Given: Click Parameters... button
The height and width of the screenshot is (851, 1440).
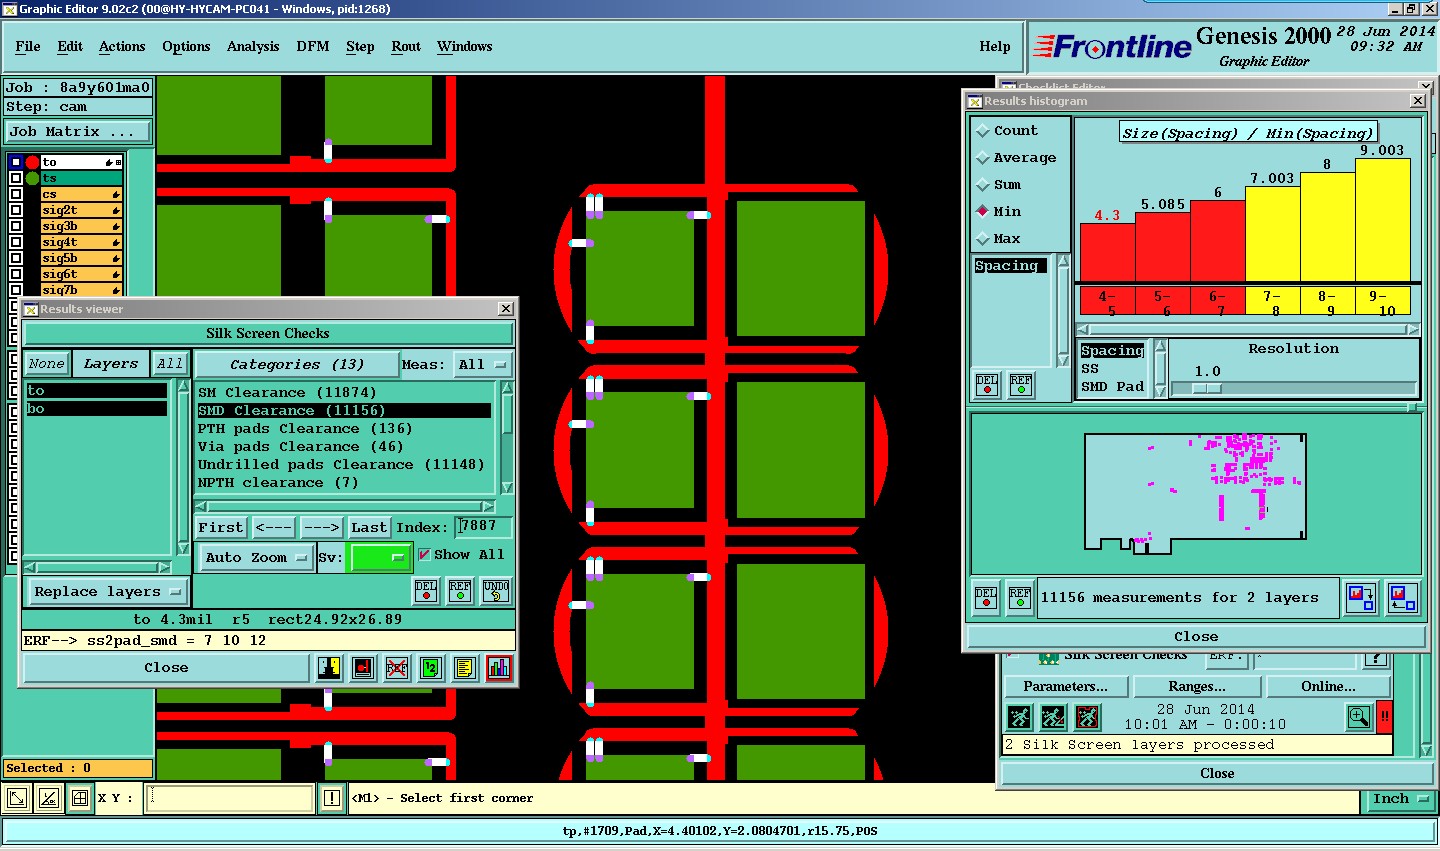Looking at the screenshot, I should tap(1065, 687).
